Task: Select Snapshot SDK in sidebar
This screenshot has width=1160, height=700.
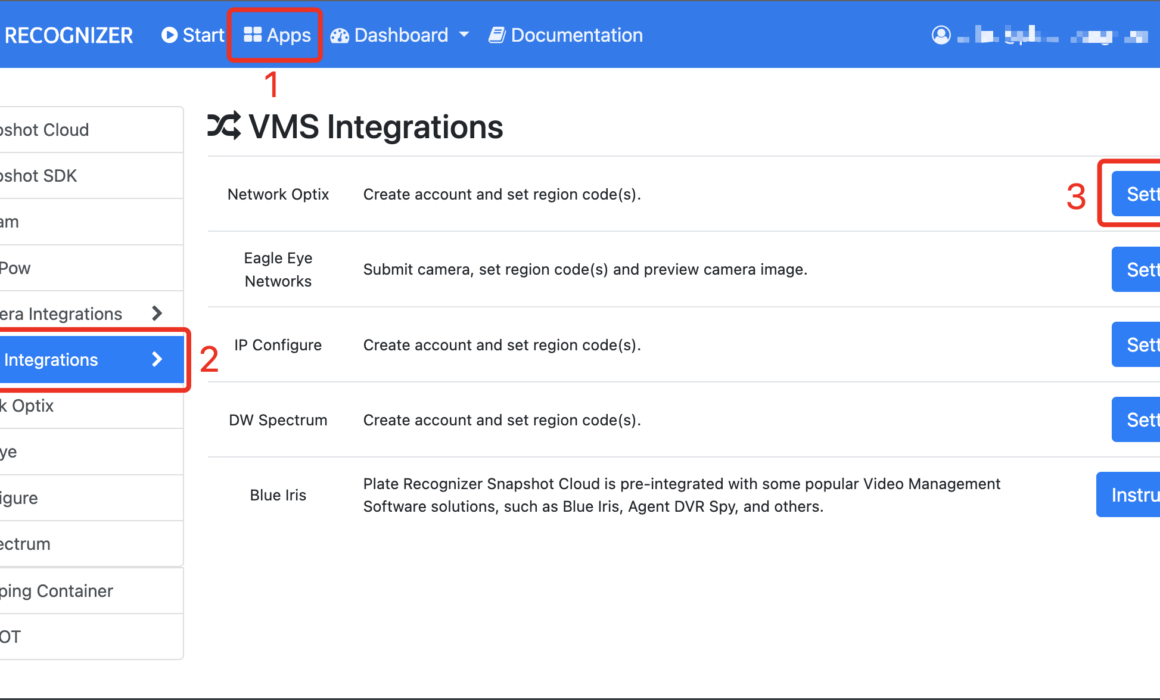Action: point(92,176)
